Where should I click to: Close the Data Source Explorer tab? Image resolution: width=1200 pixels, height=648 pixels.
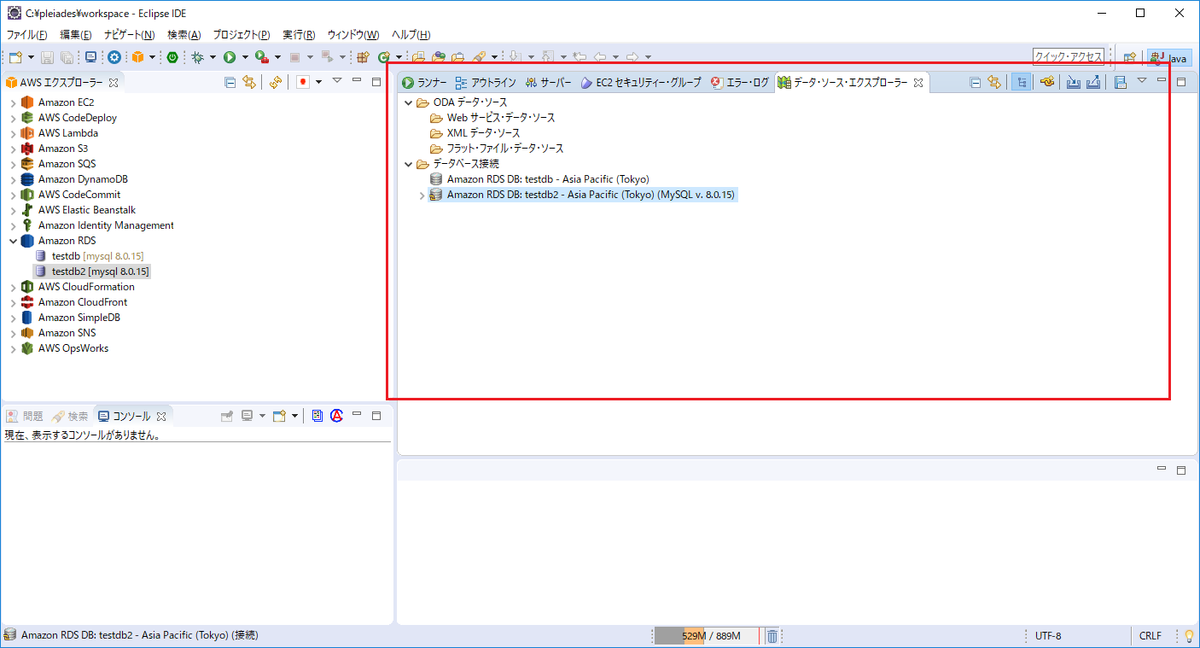pyautogui.click(x=918, y=83)
